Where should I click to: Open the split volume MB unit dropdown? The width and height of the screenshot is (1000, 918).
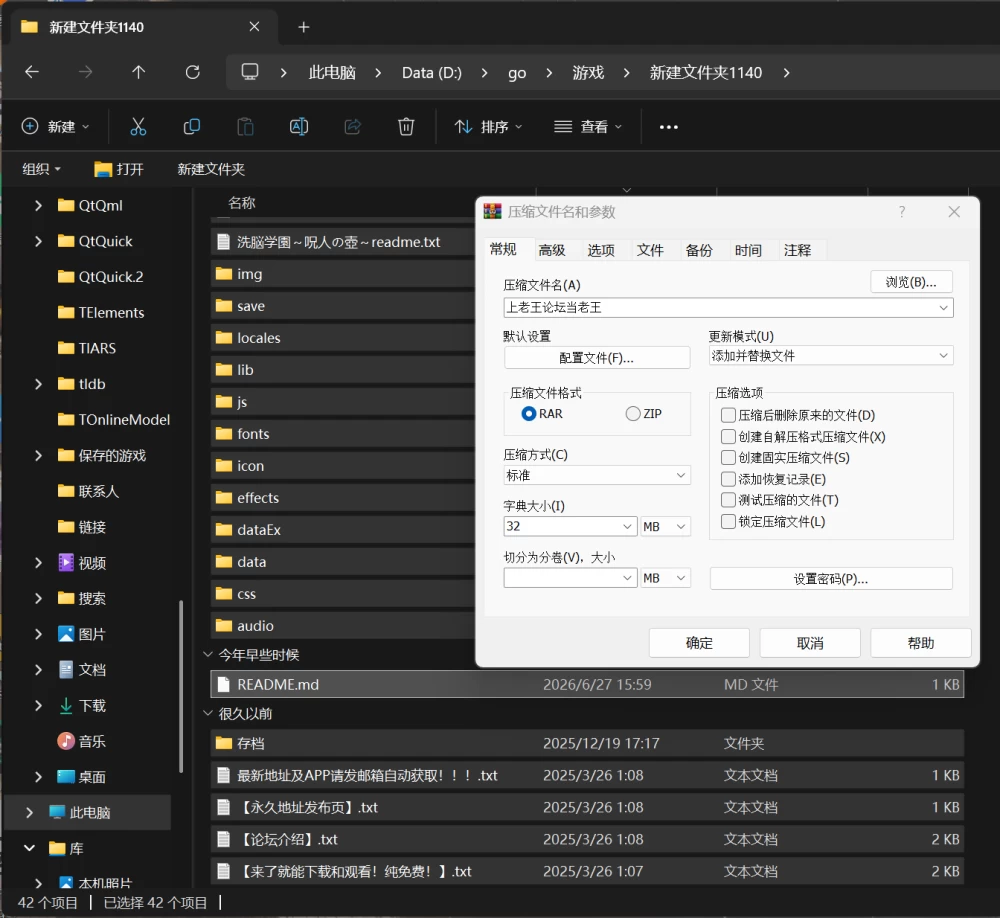(x=665, y=578)
